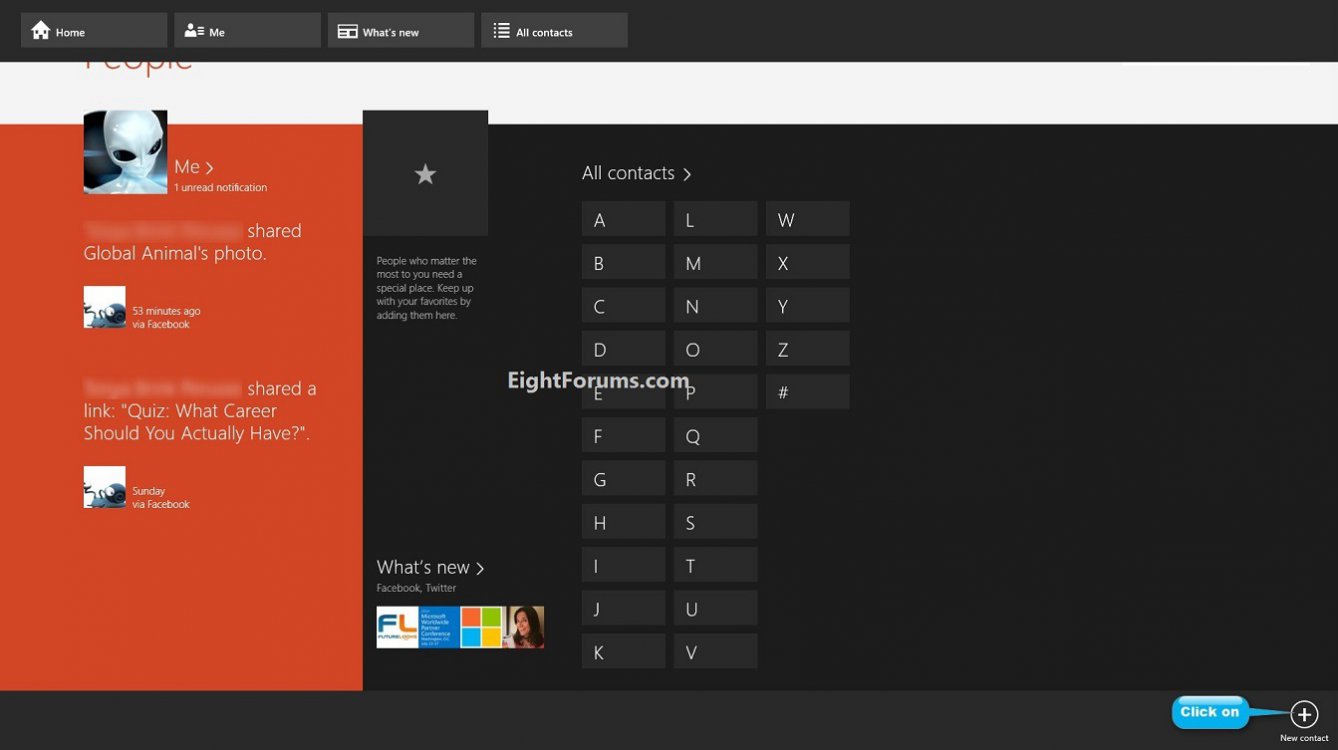Open the Me tab in top bar

[x=247, y=30]
